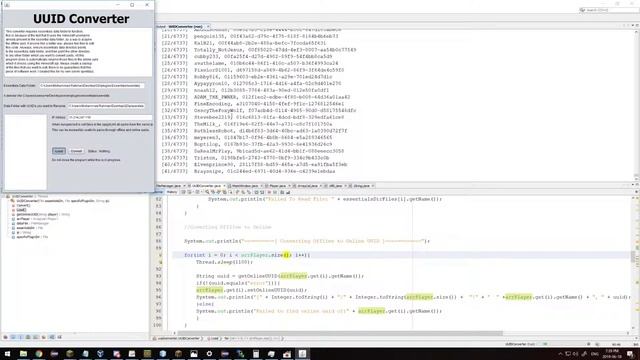
Task: Focus the IP Address input field
Action: (x=110, y=118)
